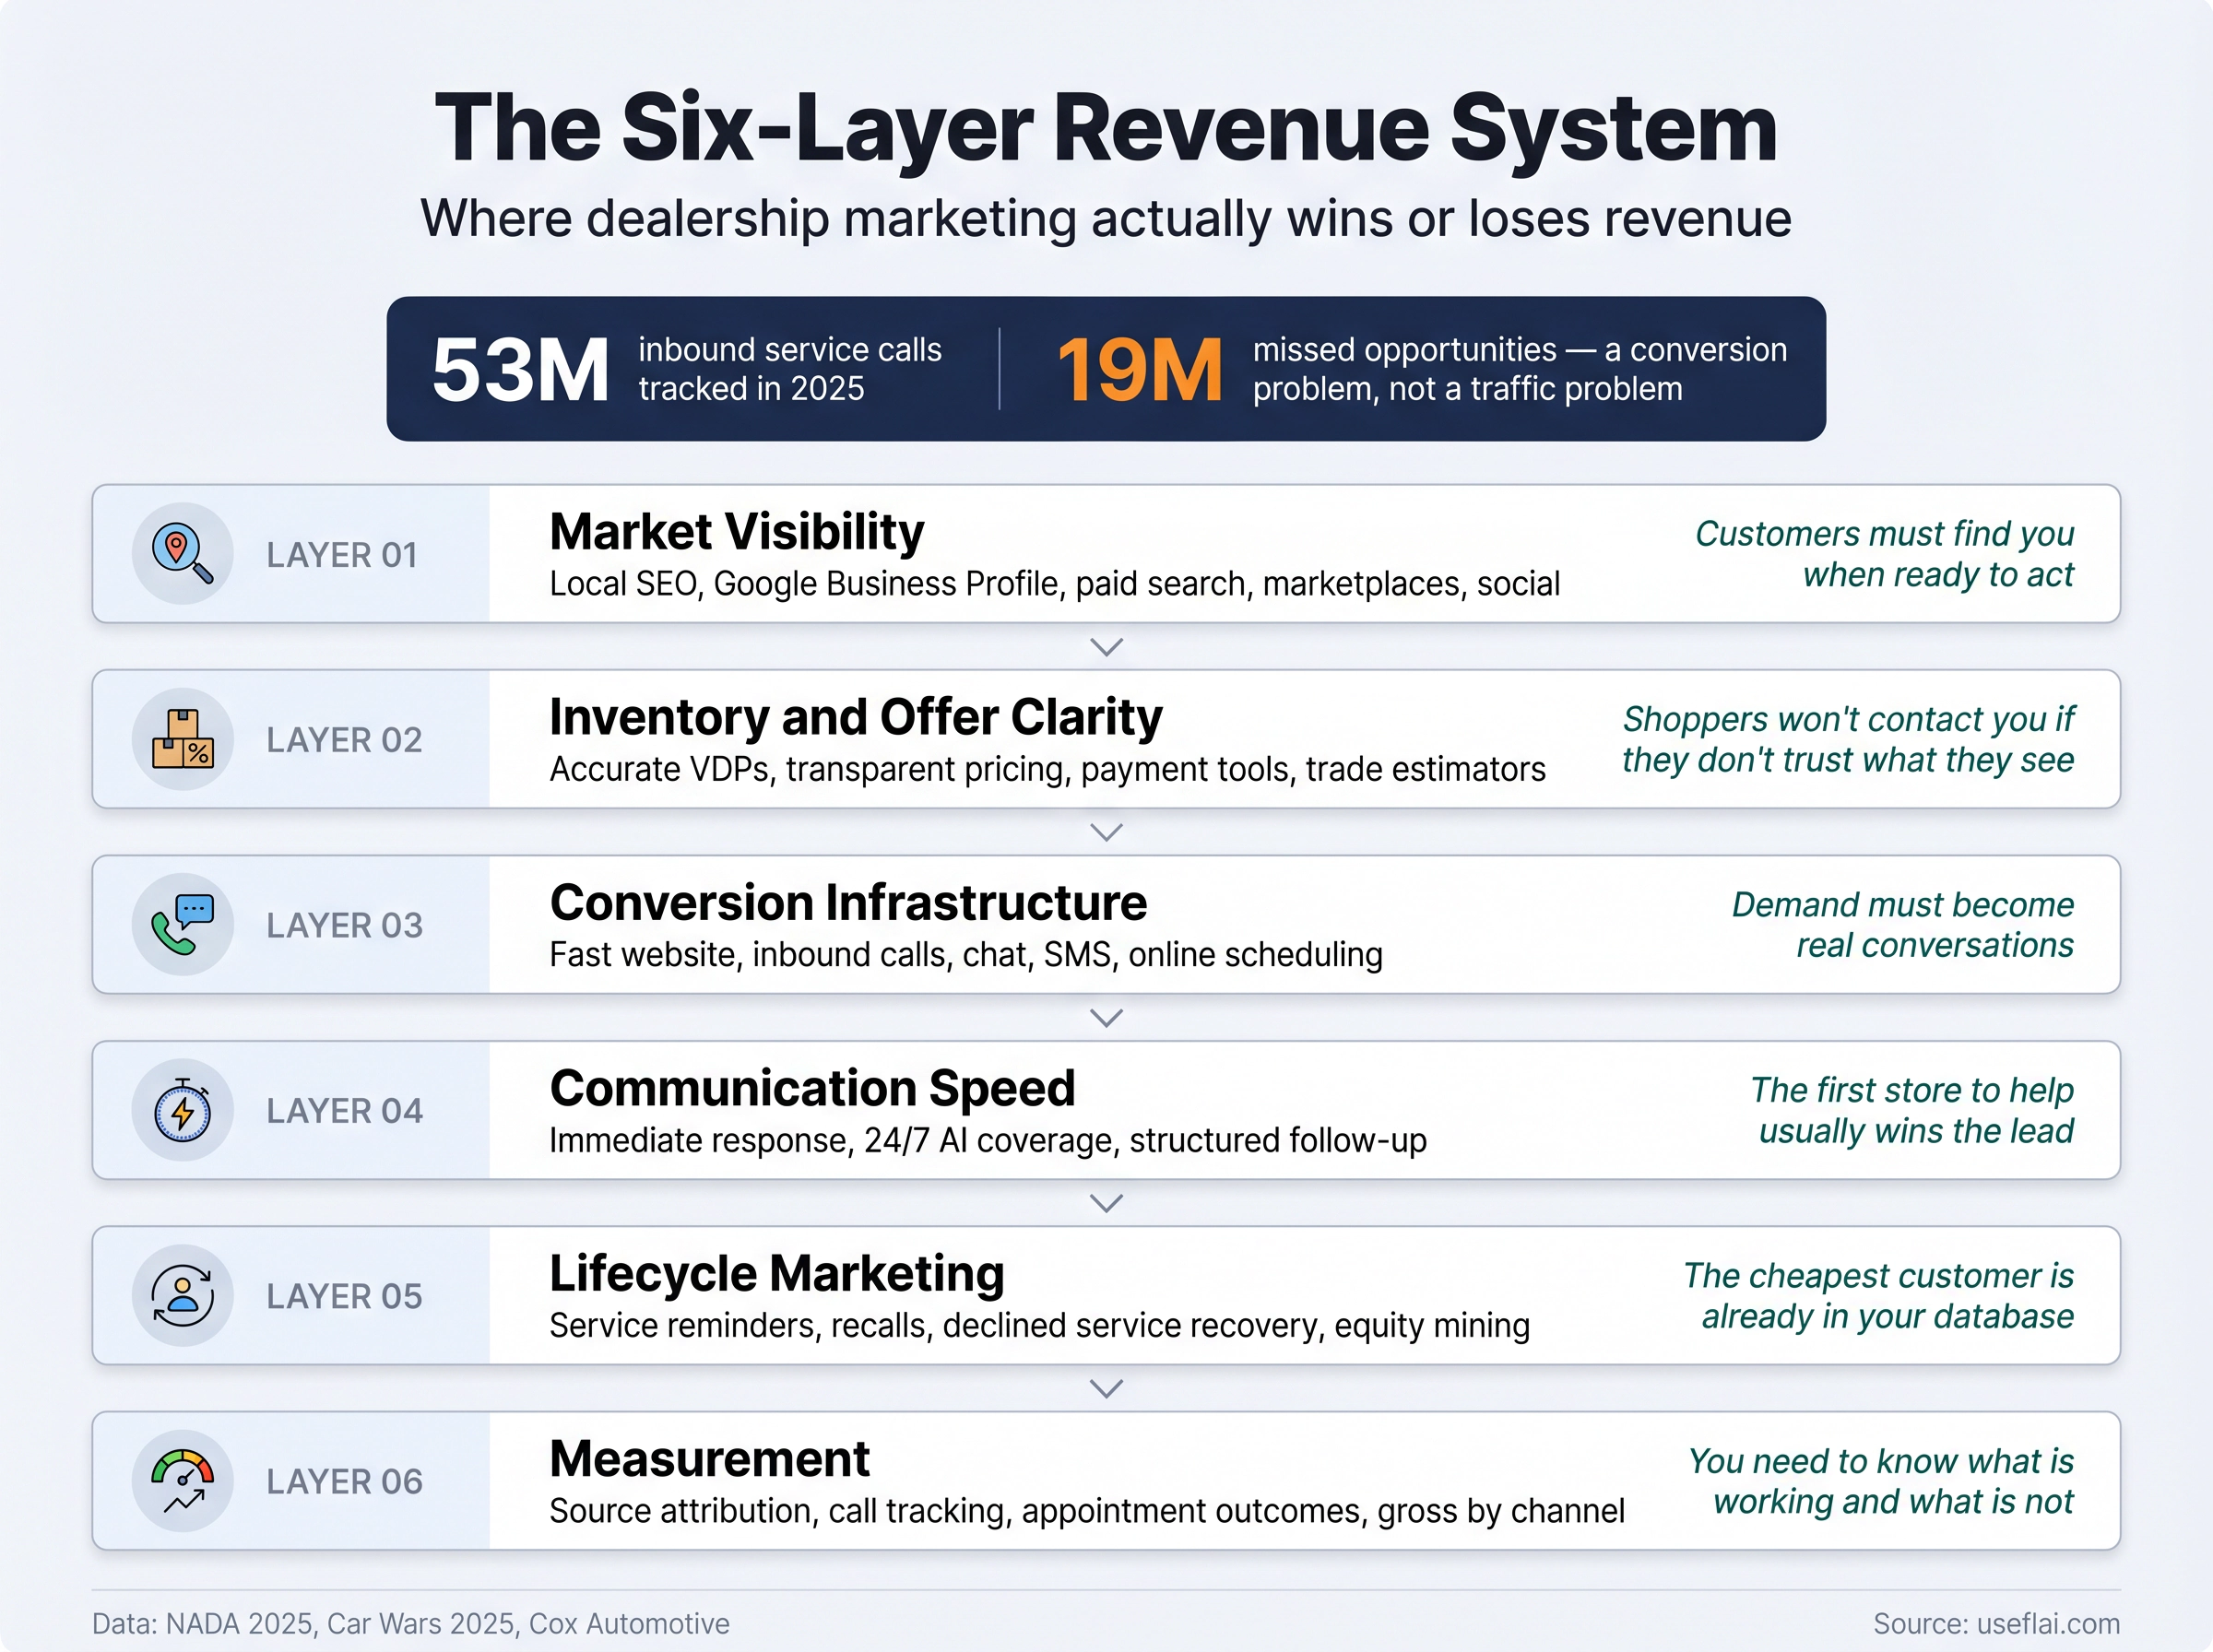2213x1652 pixels.
Task: Click the "Service reminders, recalls" line
Action: pyautogui.click(x=1040, y=1326)
